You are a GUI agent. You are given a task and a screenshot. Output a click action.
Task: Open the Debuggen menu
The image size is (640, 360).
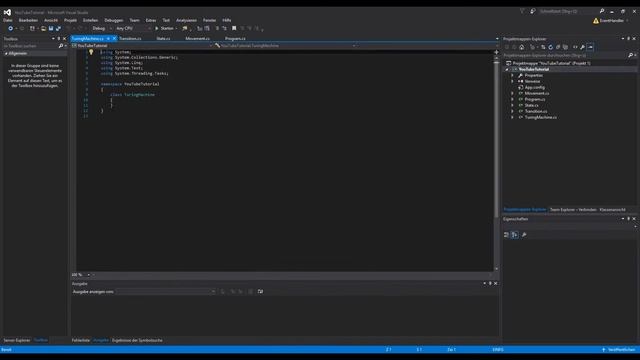[113, 20]
